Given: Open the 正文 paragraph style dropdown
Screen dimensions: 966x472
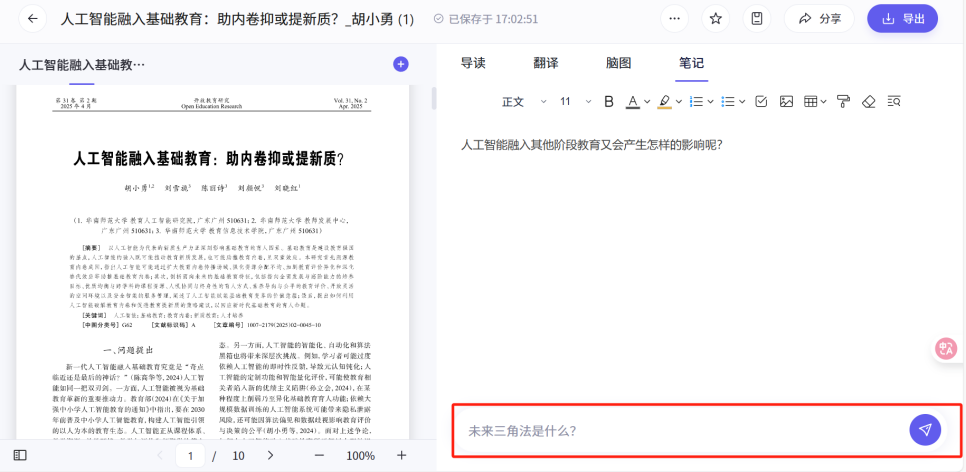Looking at the screenshot, I should pyautogui.click(x=524, y=102).
